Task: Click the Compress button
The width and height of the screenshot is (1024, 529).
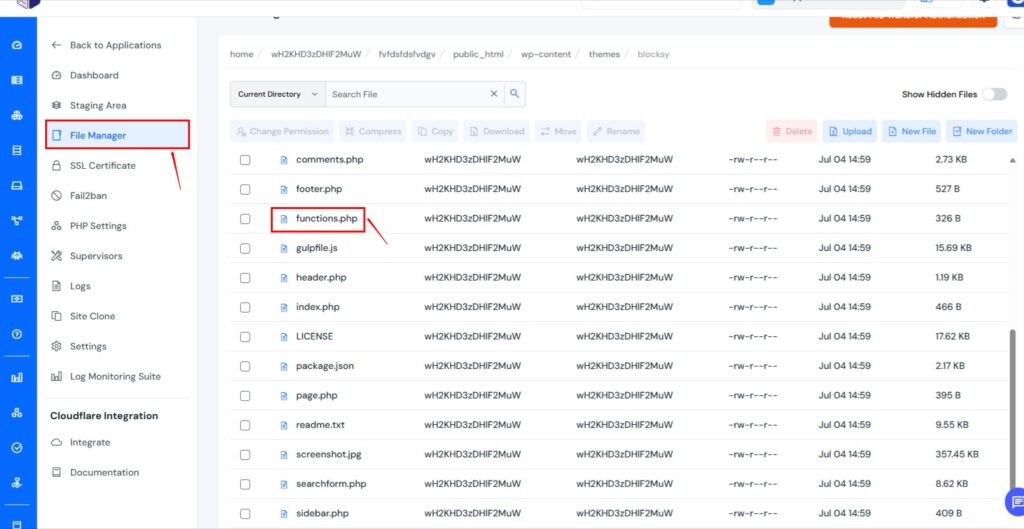Action: (x=373, y=131)
